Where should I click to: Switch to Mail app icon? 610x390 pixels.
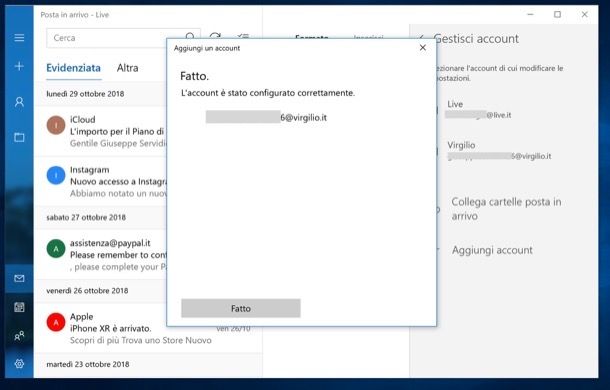point(19,278)
